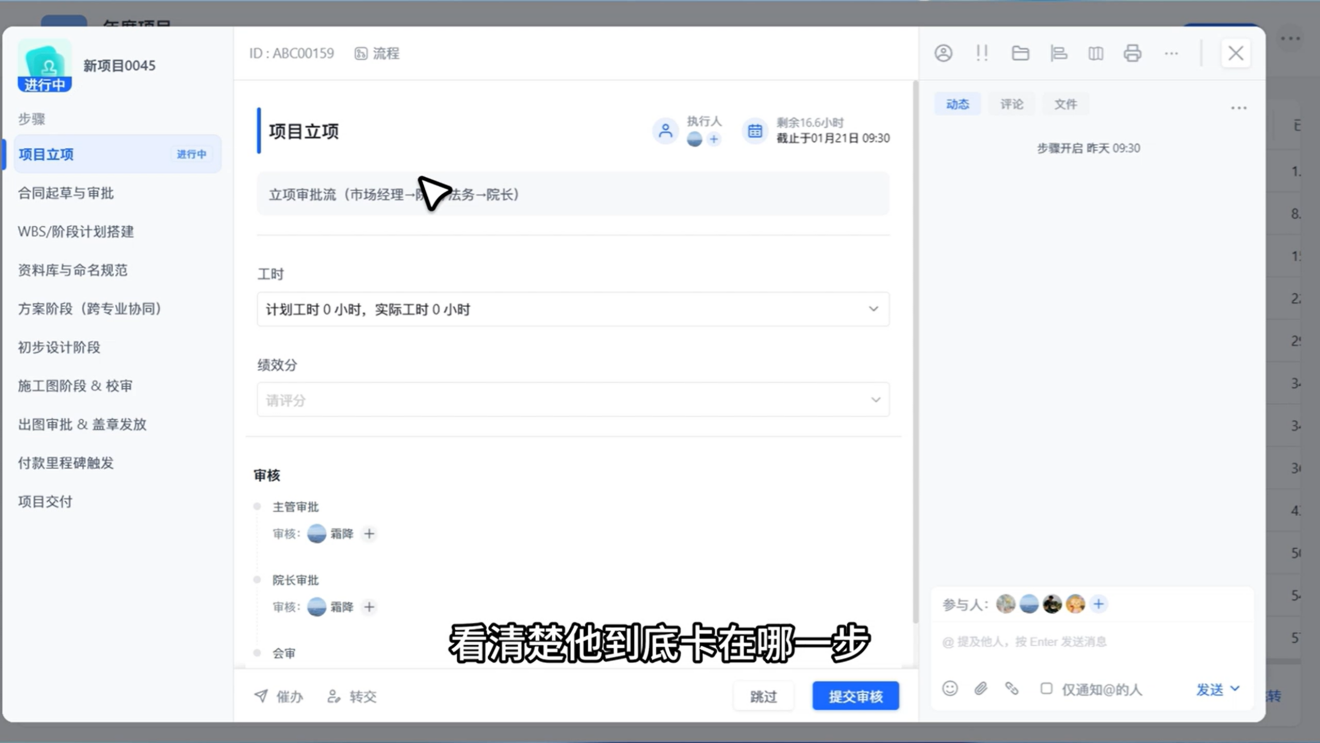Open the ellipsis menu in activity panel
Viewport: 1320px width, 743px height.
1238,107
